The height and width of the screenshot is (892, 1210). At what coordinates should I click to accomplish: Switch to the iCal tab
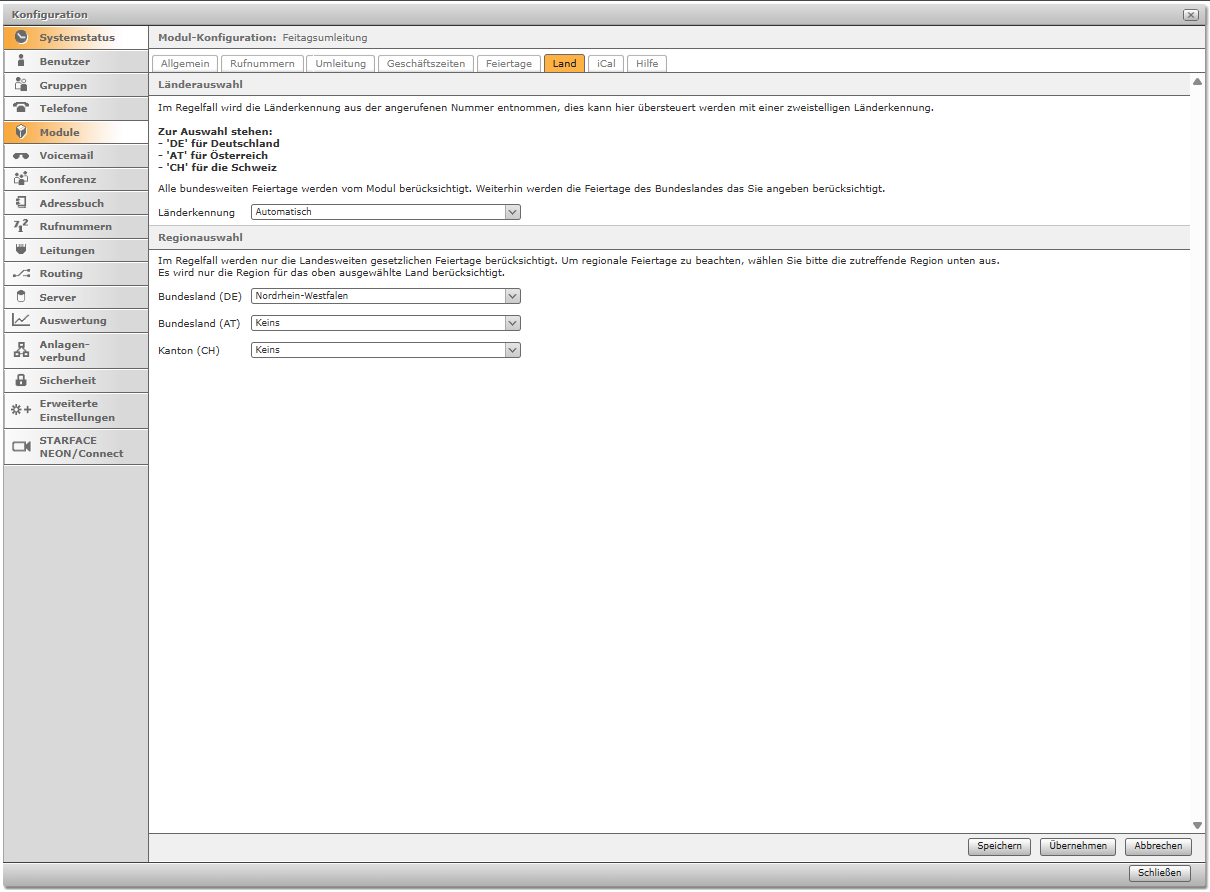(x=606, y=63)
